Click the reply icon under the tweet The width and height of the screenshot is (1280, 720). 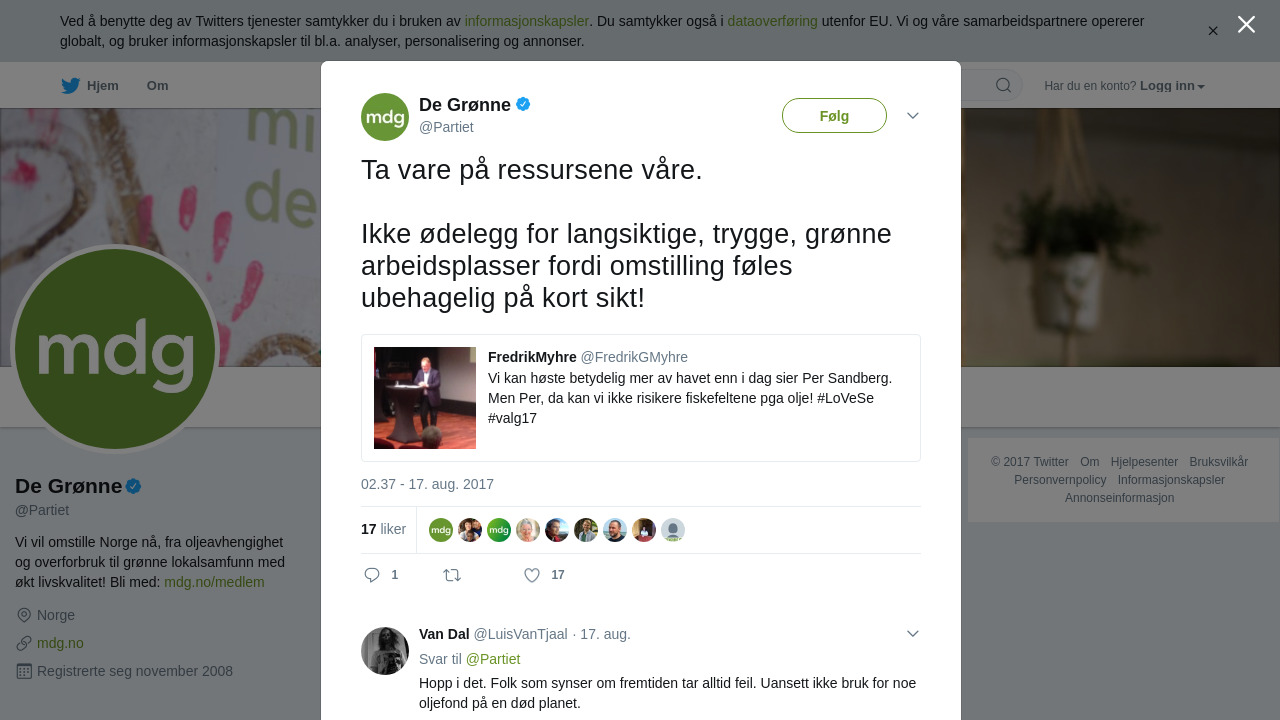(x=372, y=575)
